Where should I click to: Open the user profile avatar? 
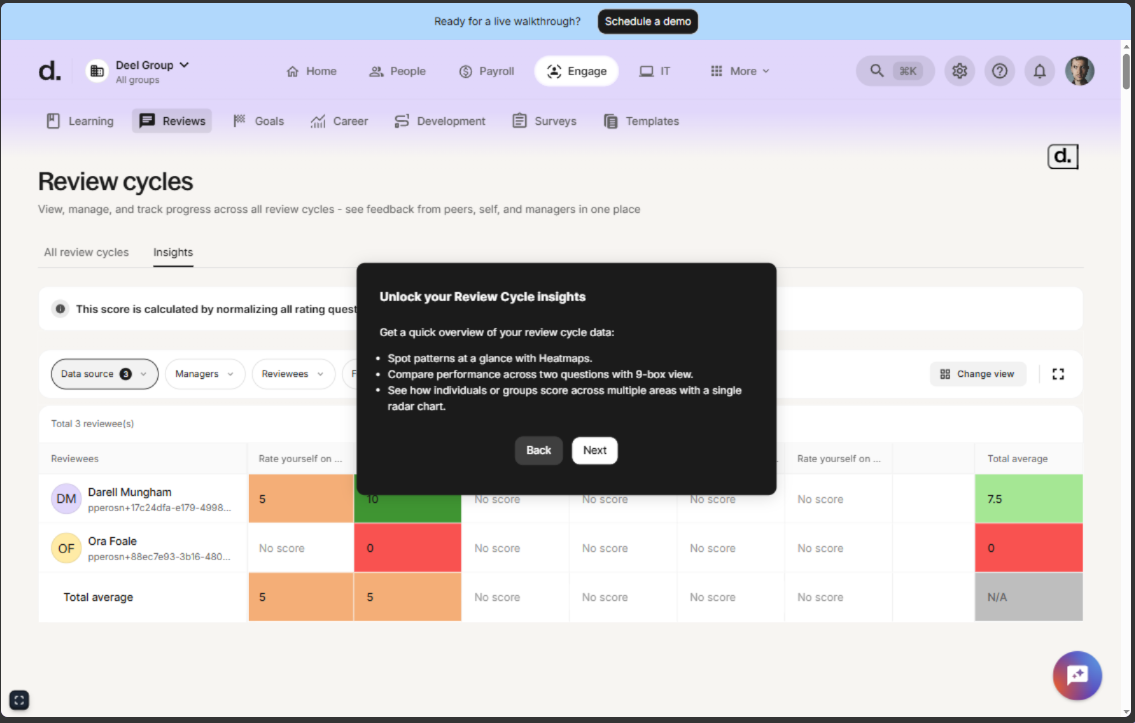1079,71
